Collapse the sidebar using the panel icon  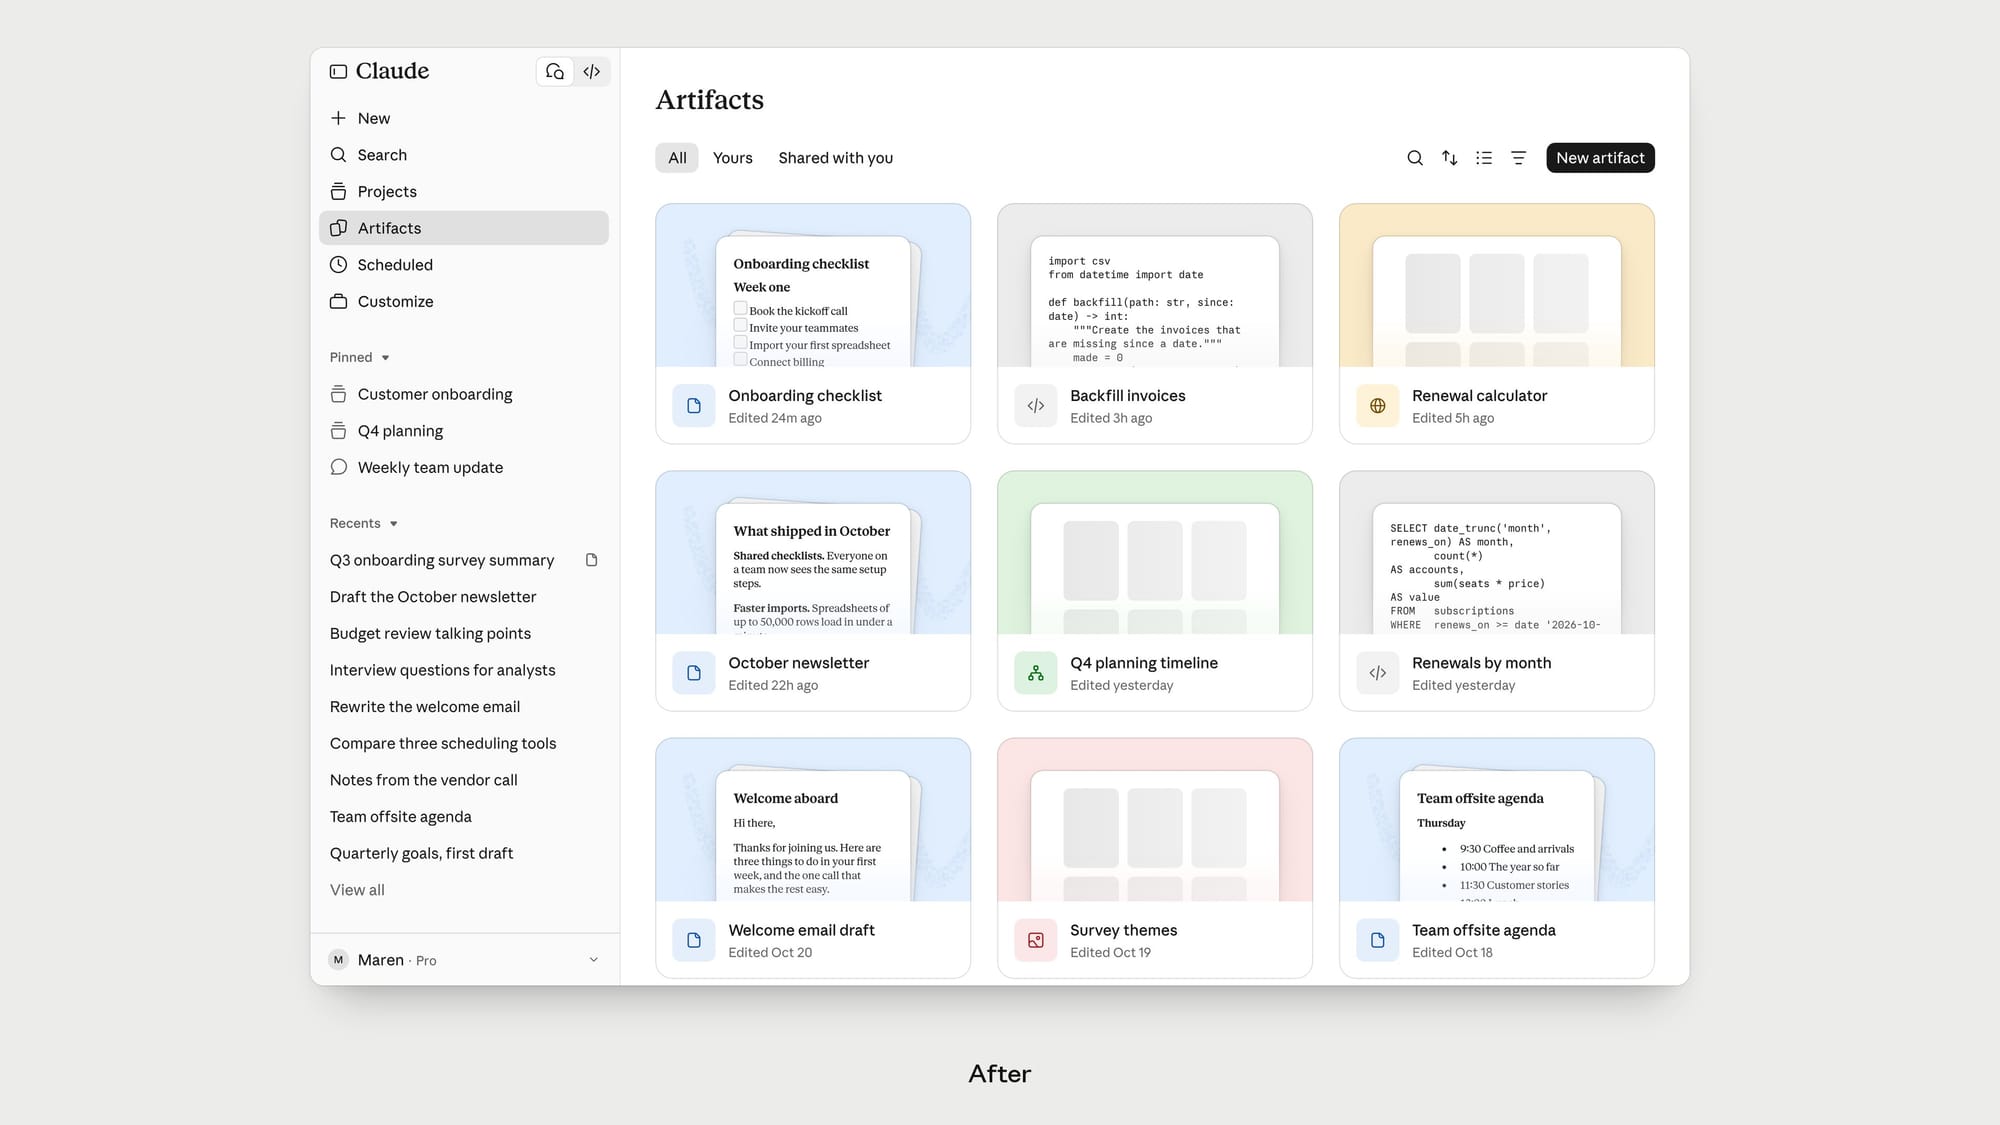(338, 71)
